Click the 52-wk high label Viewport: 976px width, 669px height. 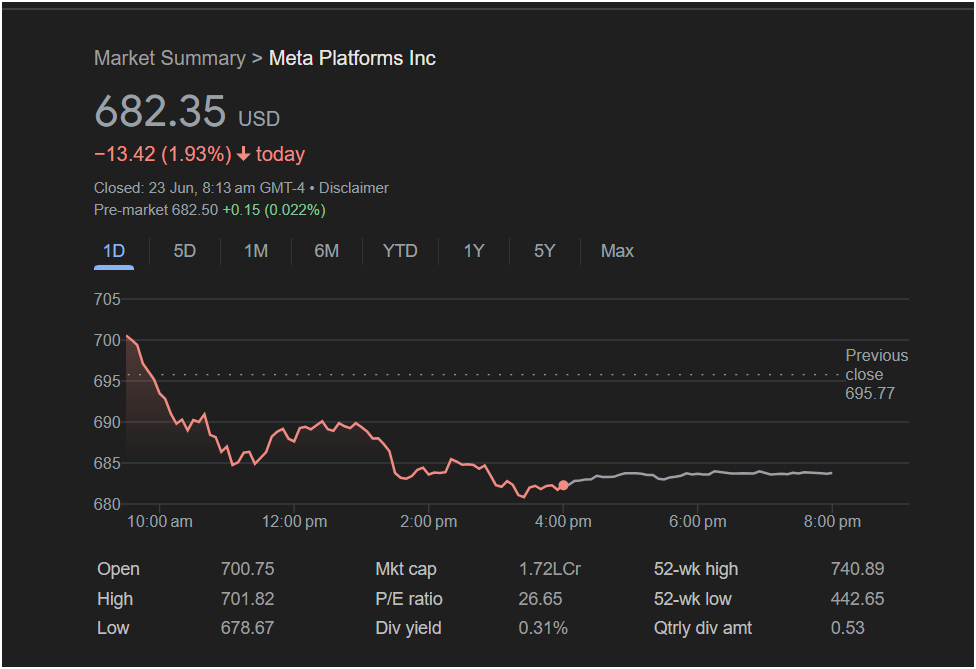(x=696, y=569)
